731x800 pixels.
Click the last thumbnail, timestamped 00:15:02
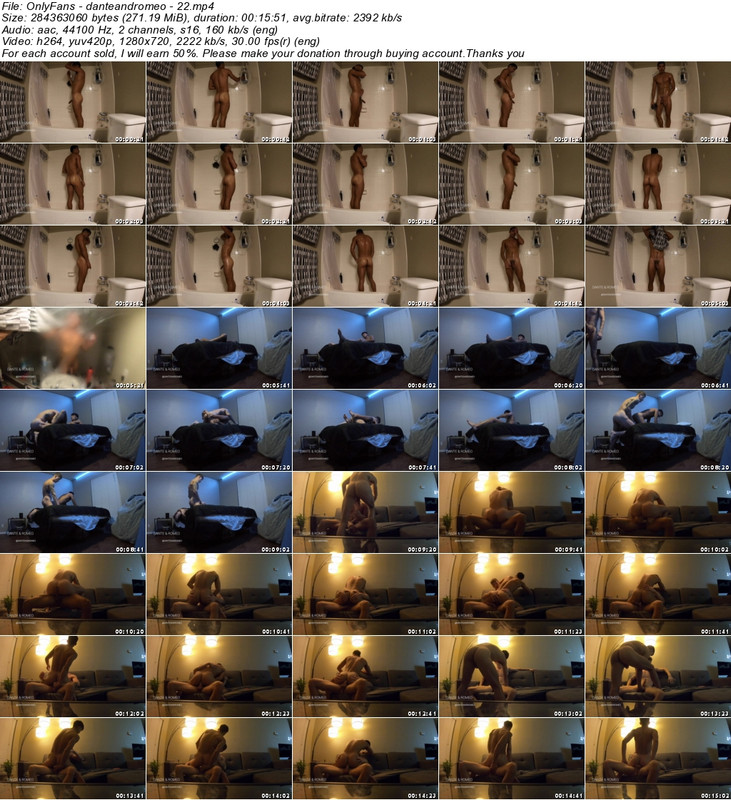coord(657,757)
